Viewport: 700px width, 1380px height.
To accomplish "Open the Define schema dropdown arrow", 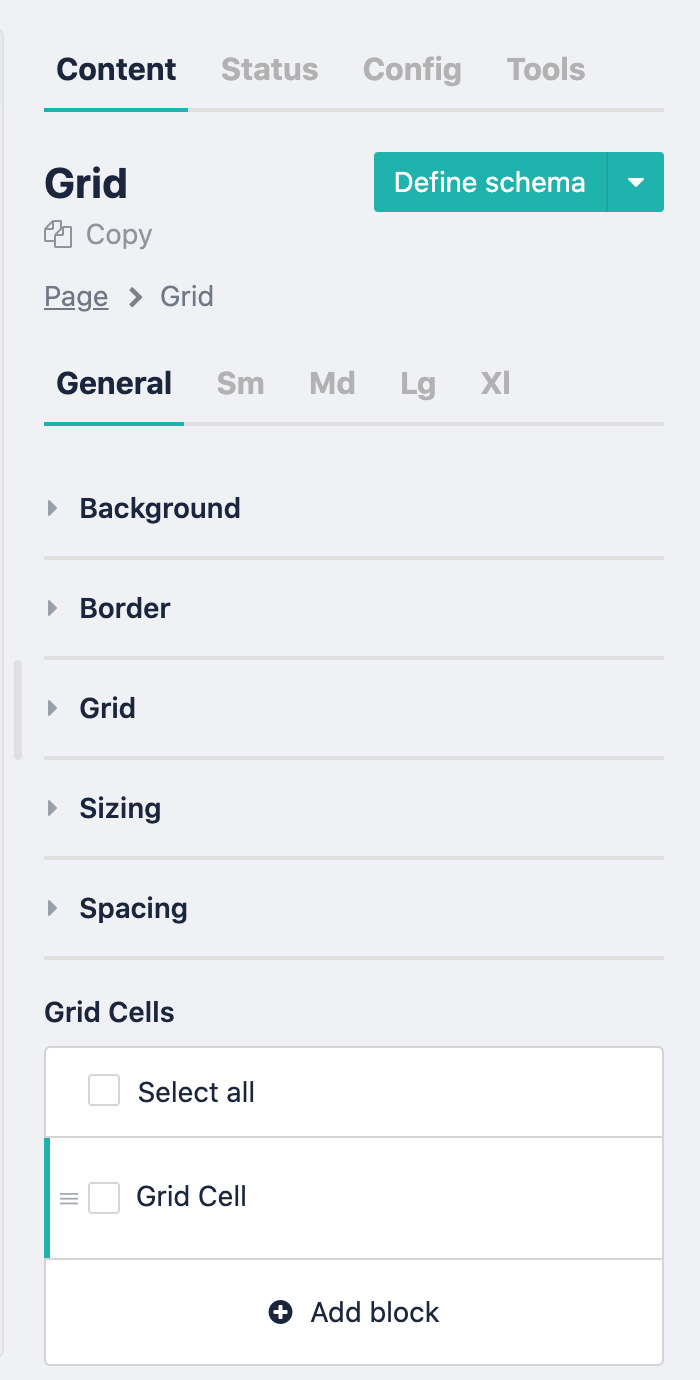I will click(x=637, y=182).
